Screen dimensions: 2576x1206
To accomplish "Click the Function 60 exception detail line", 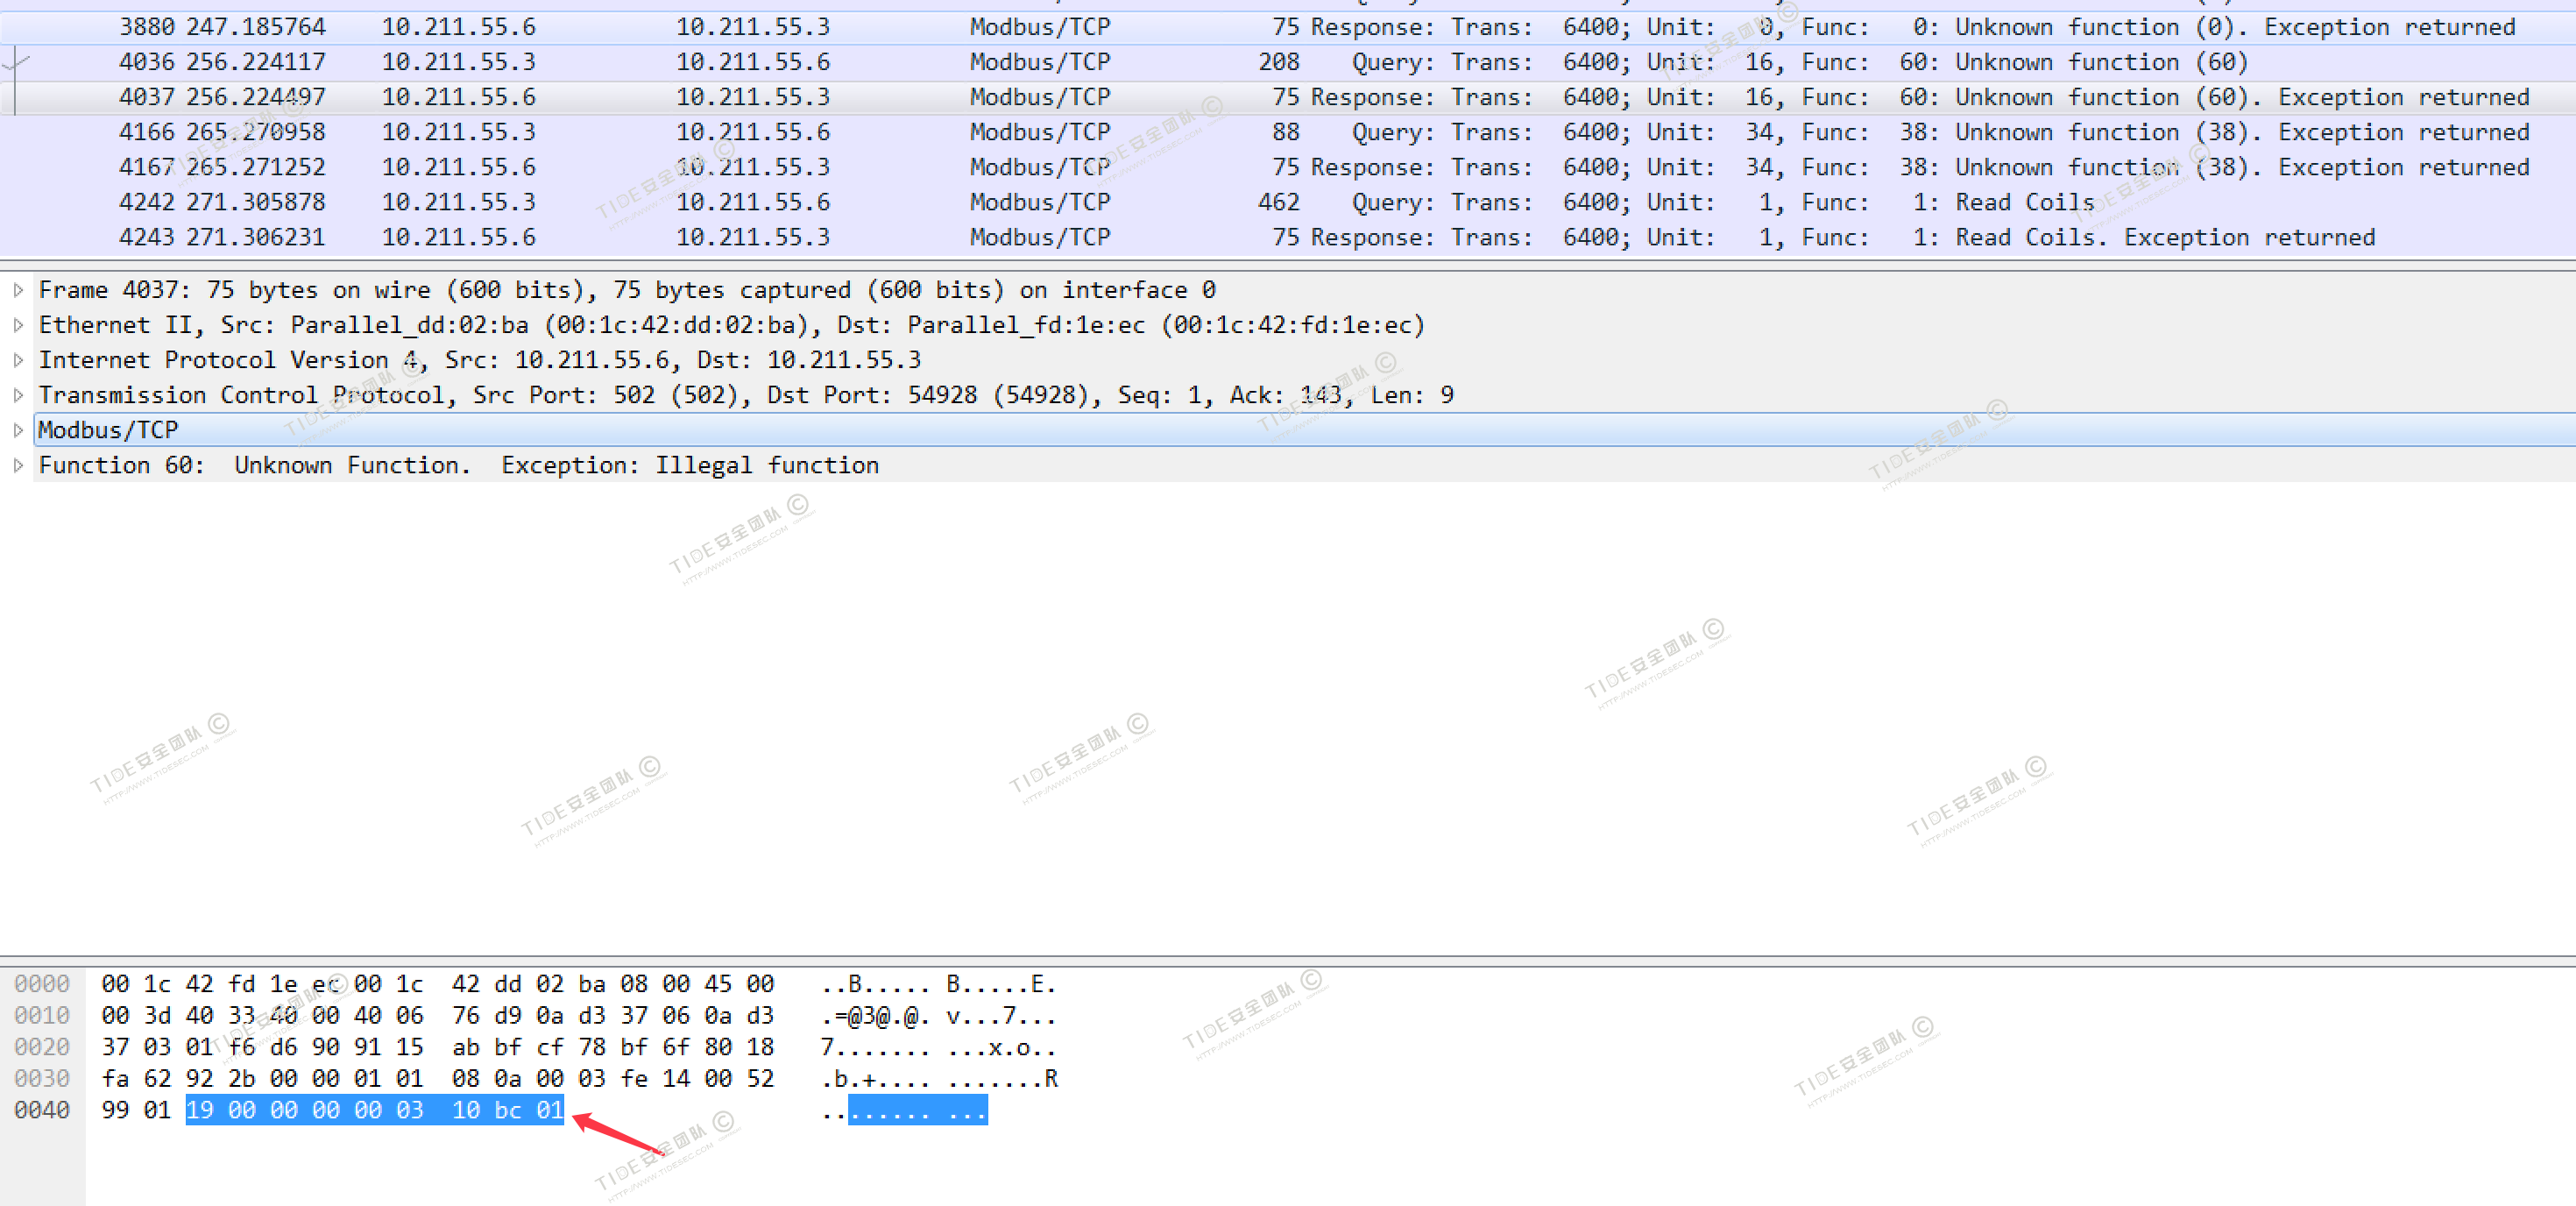I will 458,465.
